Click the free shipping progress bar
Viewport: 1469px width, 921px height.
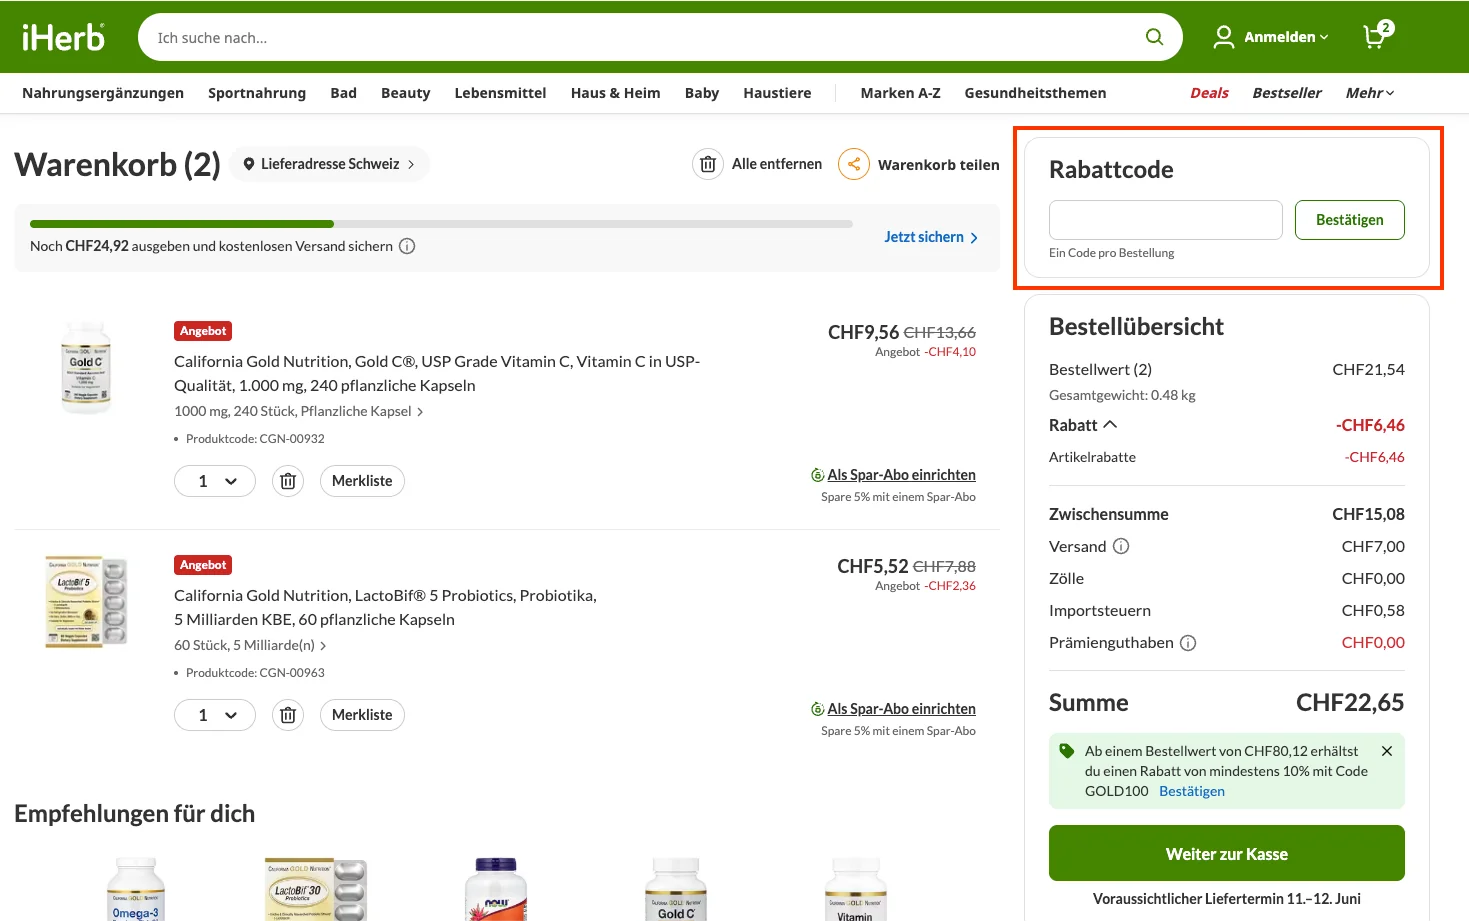[441, 224]
